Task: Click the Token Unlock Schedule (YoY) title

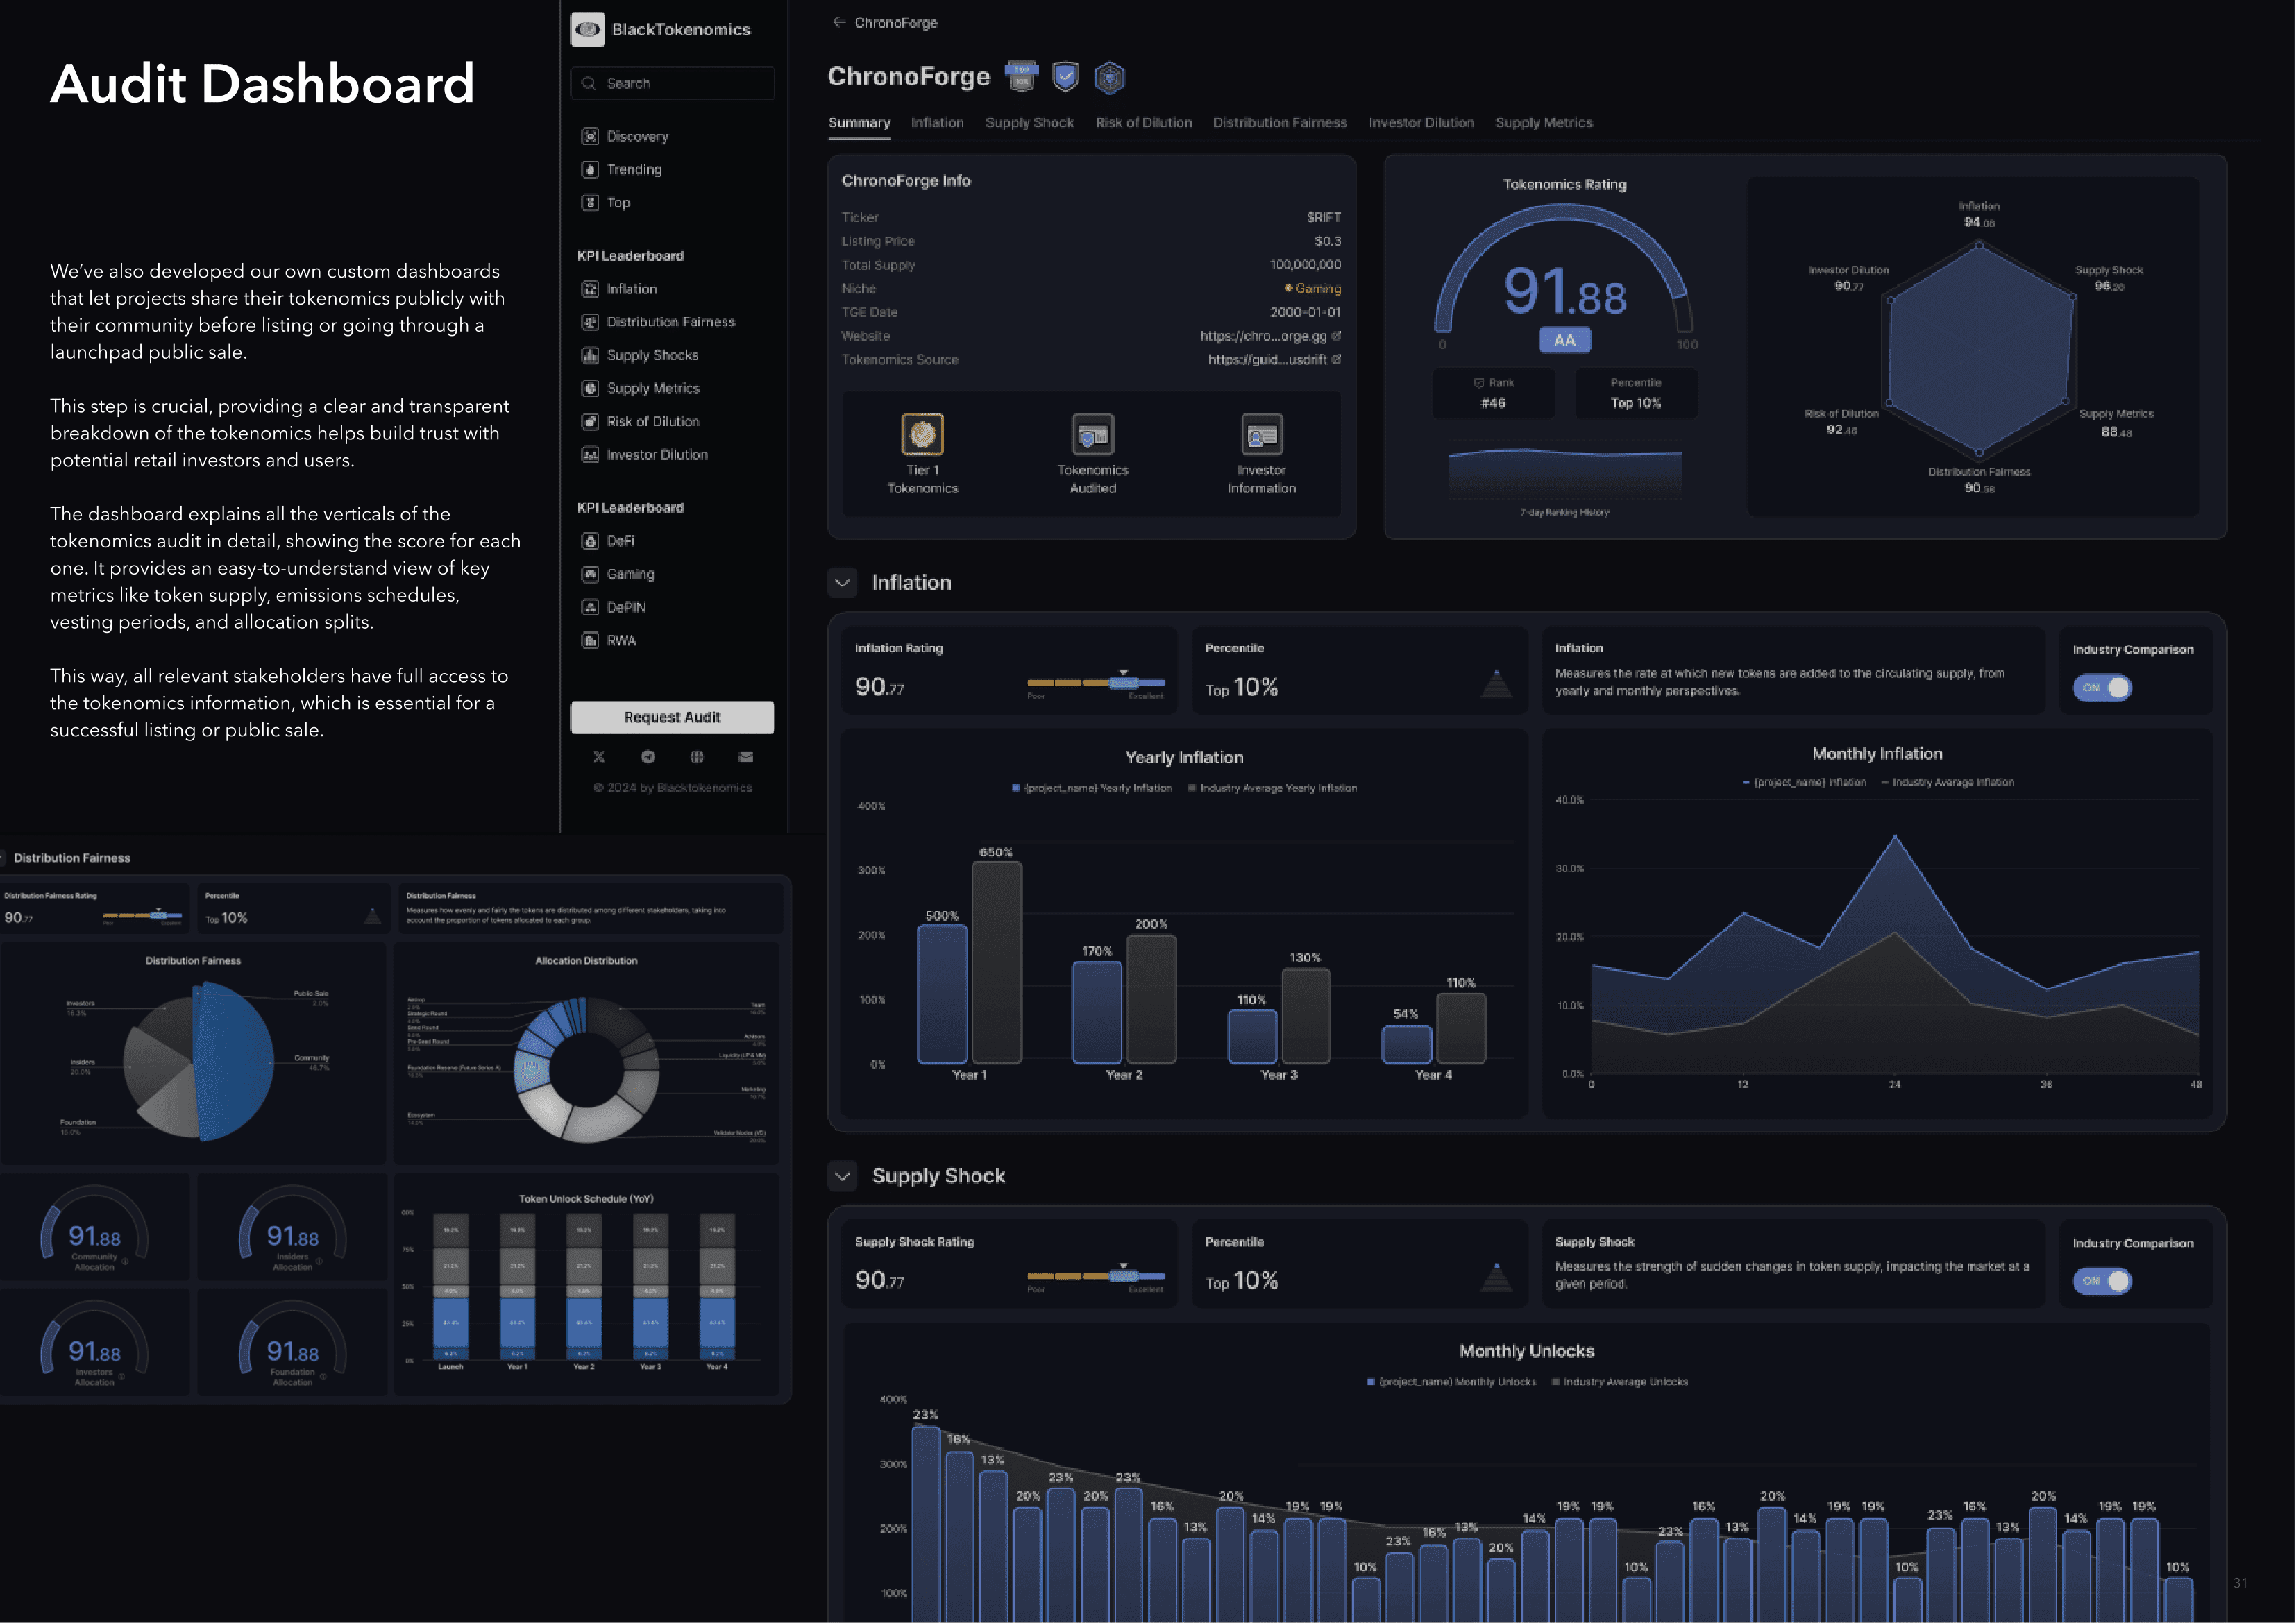Action: click(x=586, y=1198)
